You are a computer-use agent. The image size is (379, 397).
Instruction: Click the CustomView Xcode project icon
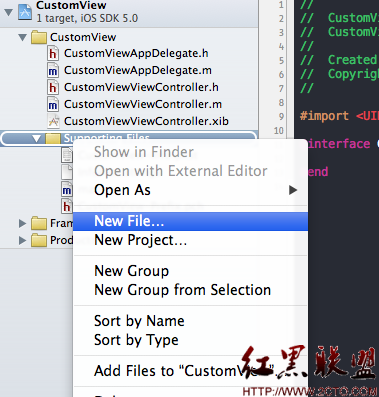pos(25,12)
